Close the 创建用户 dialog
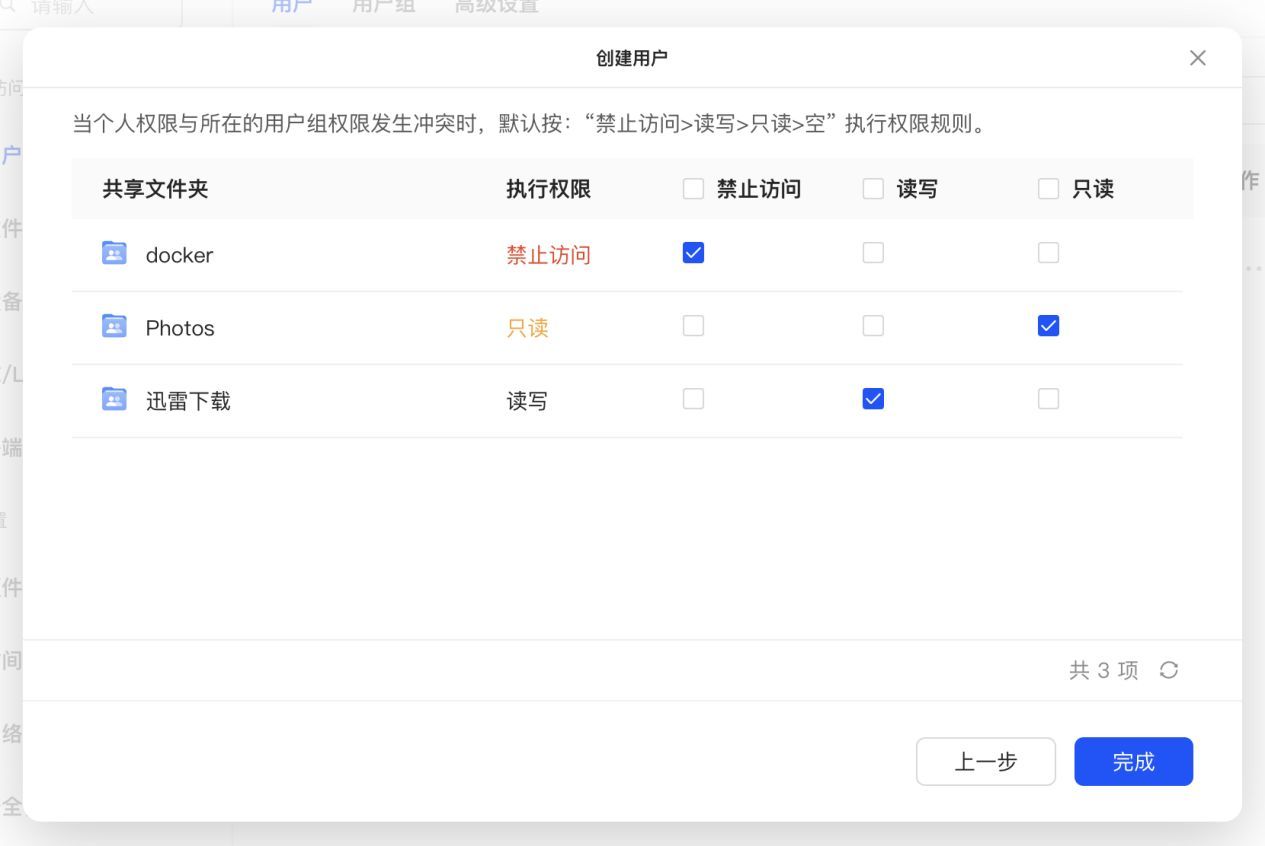This screenshot has width=1265, height=846. coord(1197,58)
